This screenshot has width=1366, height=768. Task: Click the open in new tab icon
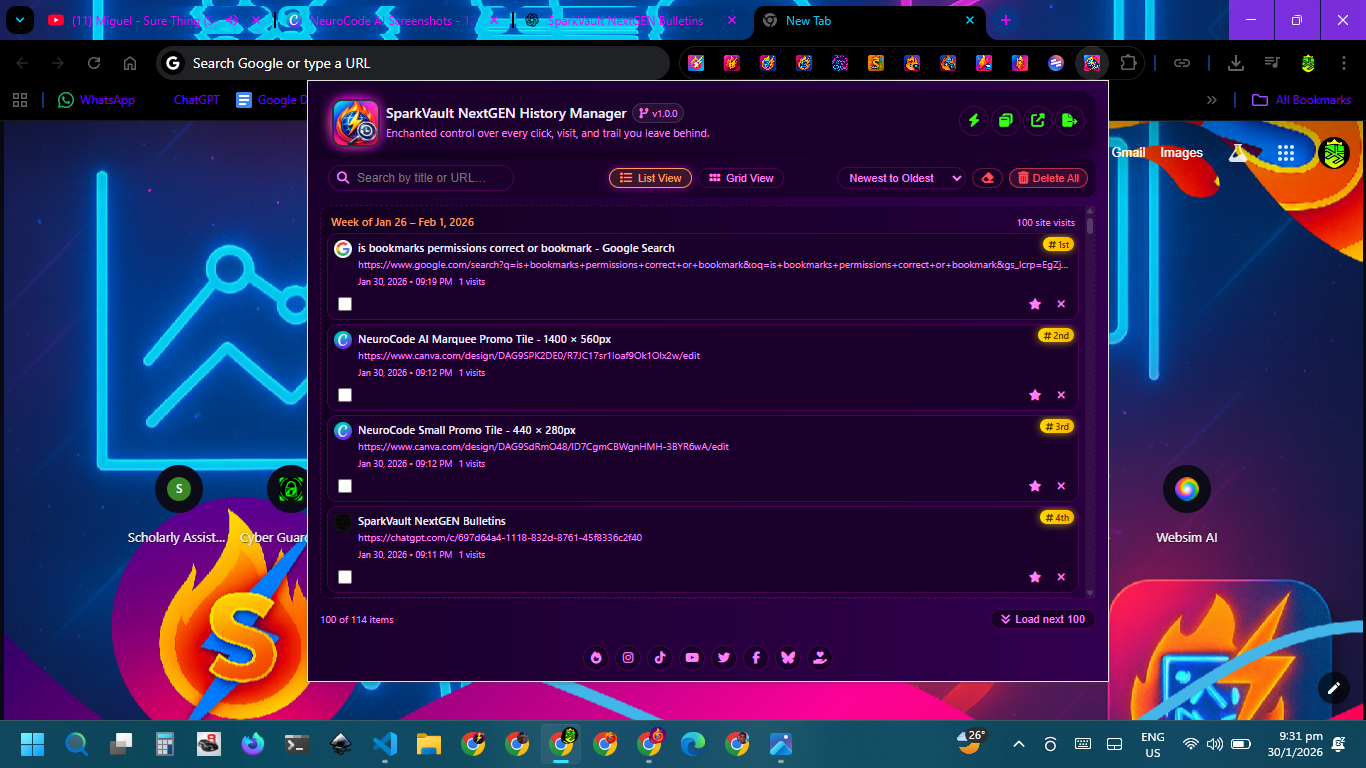coord(1038,121)
